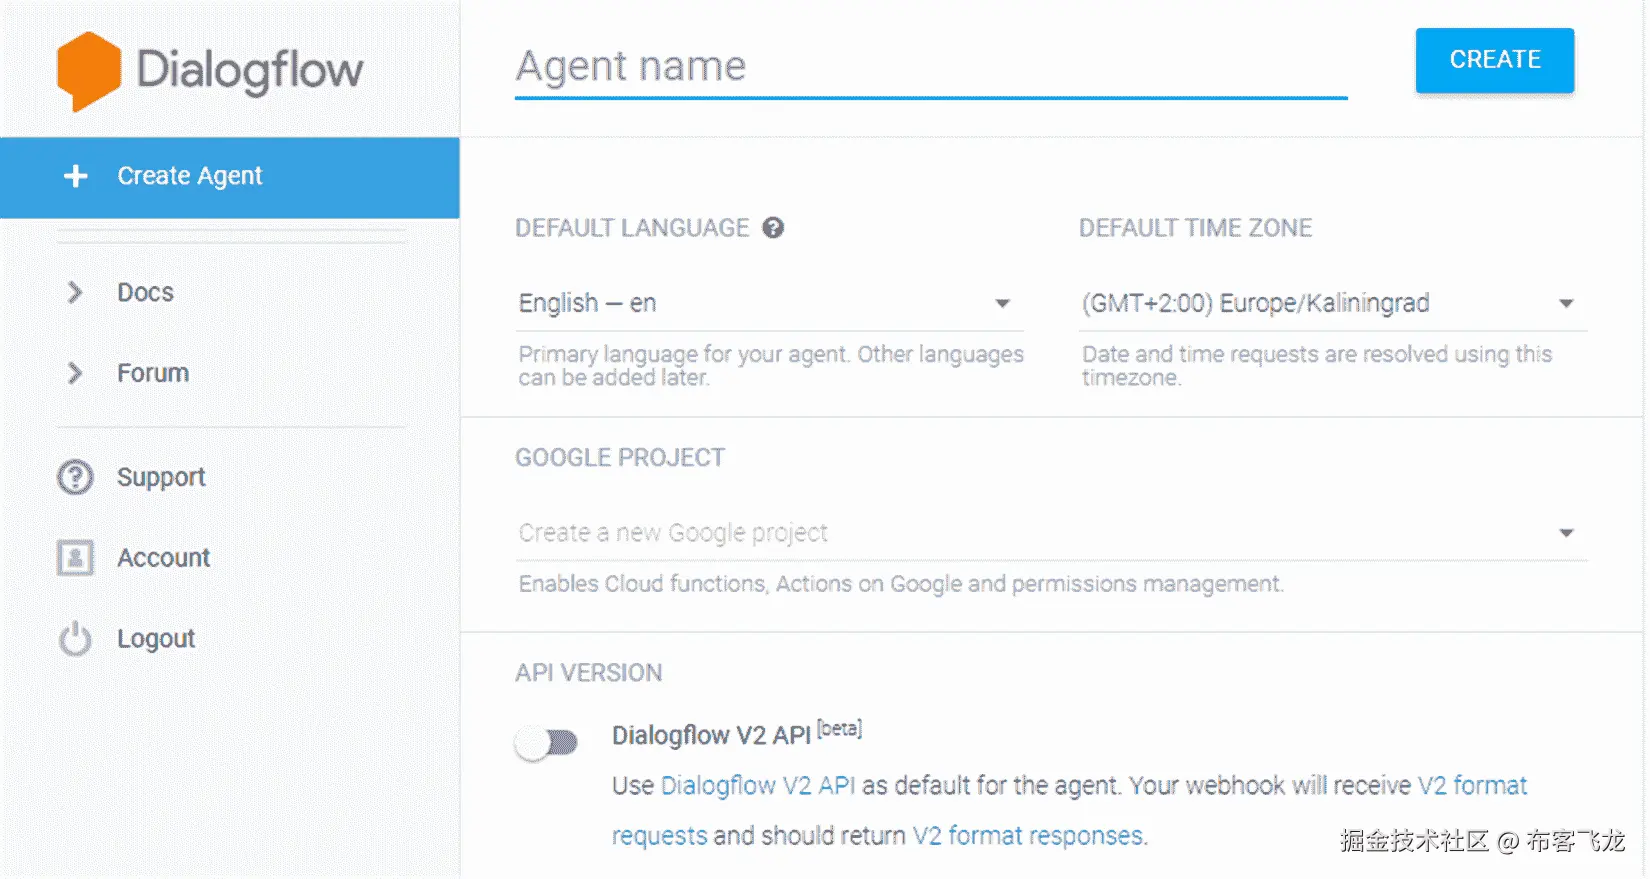Open the Dialogflow V2 API link
The height and width of the screenshot is (879, 1650).
(758, 786)
